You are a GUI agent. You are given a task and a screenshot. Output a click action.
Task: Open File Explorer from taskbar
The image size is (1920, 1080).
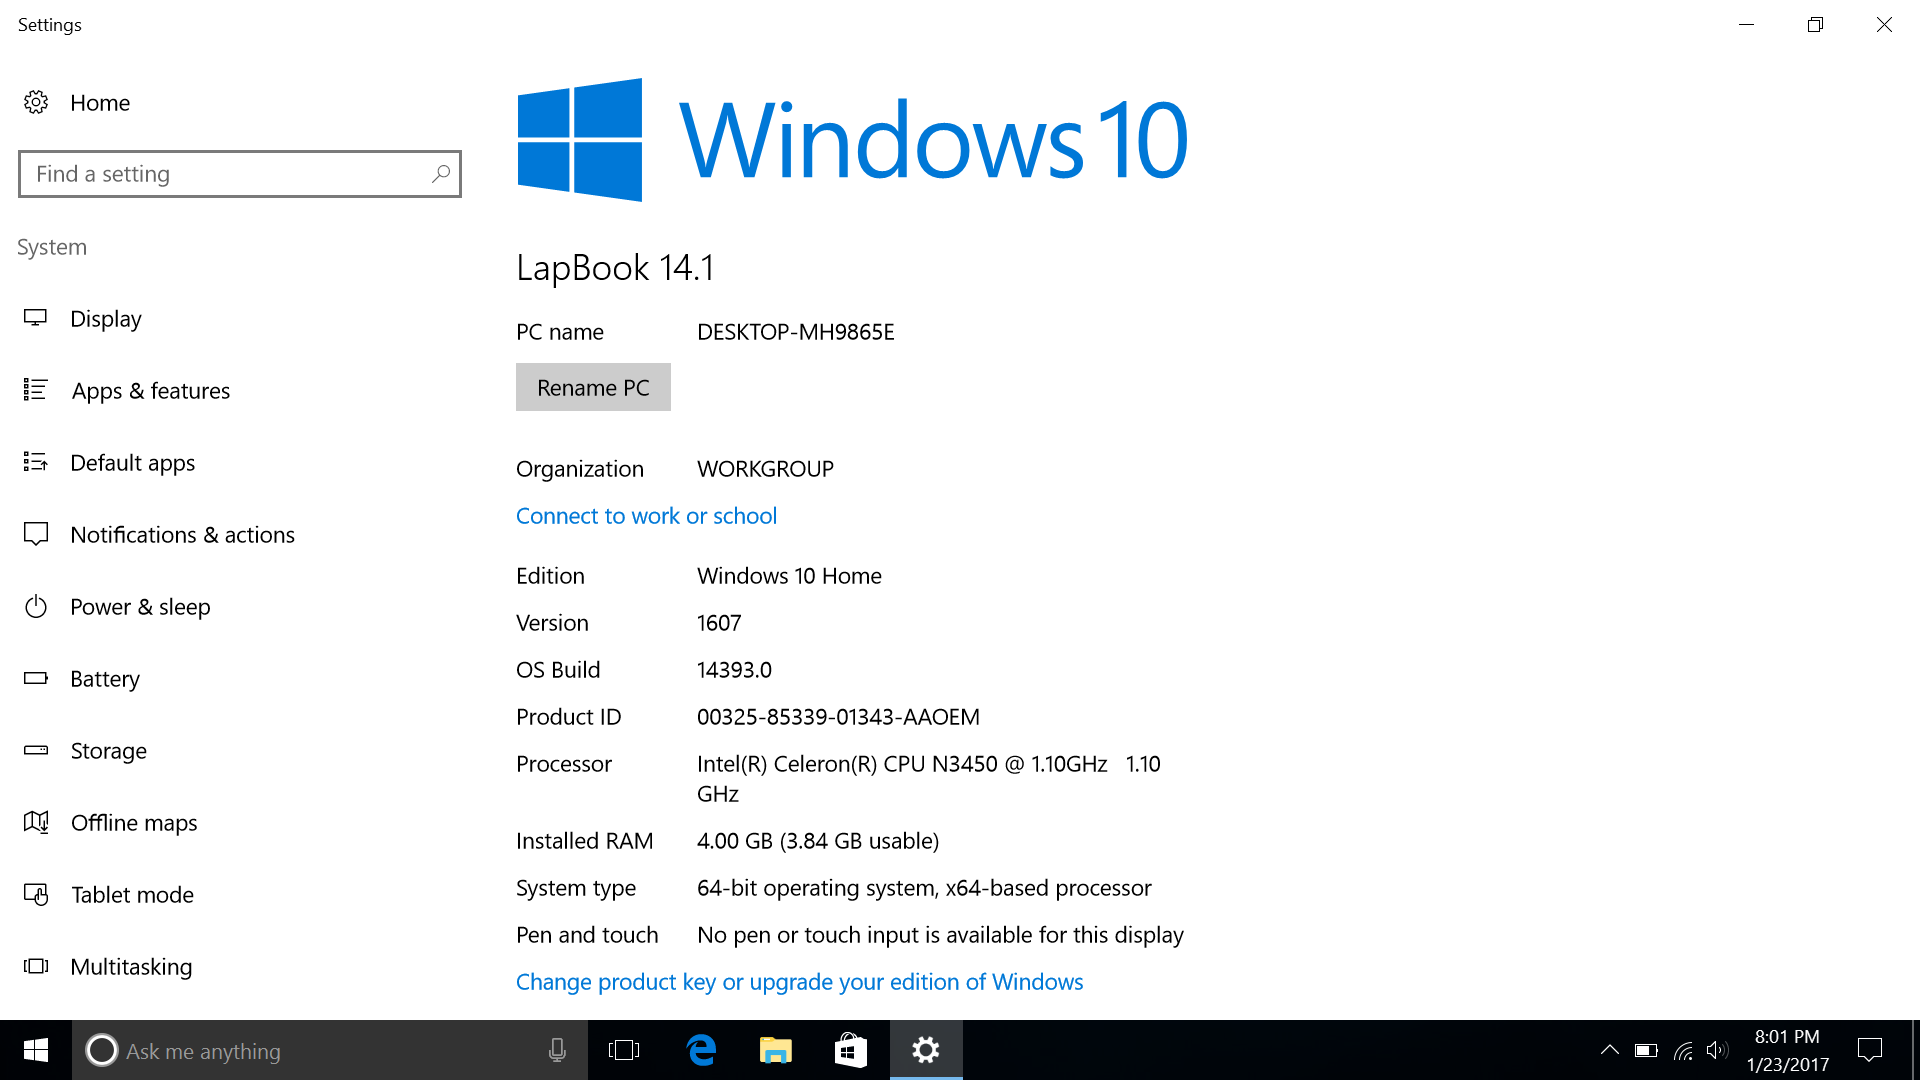776,1050
